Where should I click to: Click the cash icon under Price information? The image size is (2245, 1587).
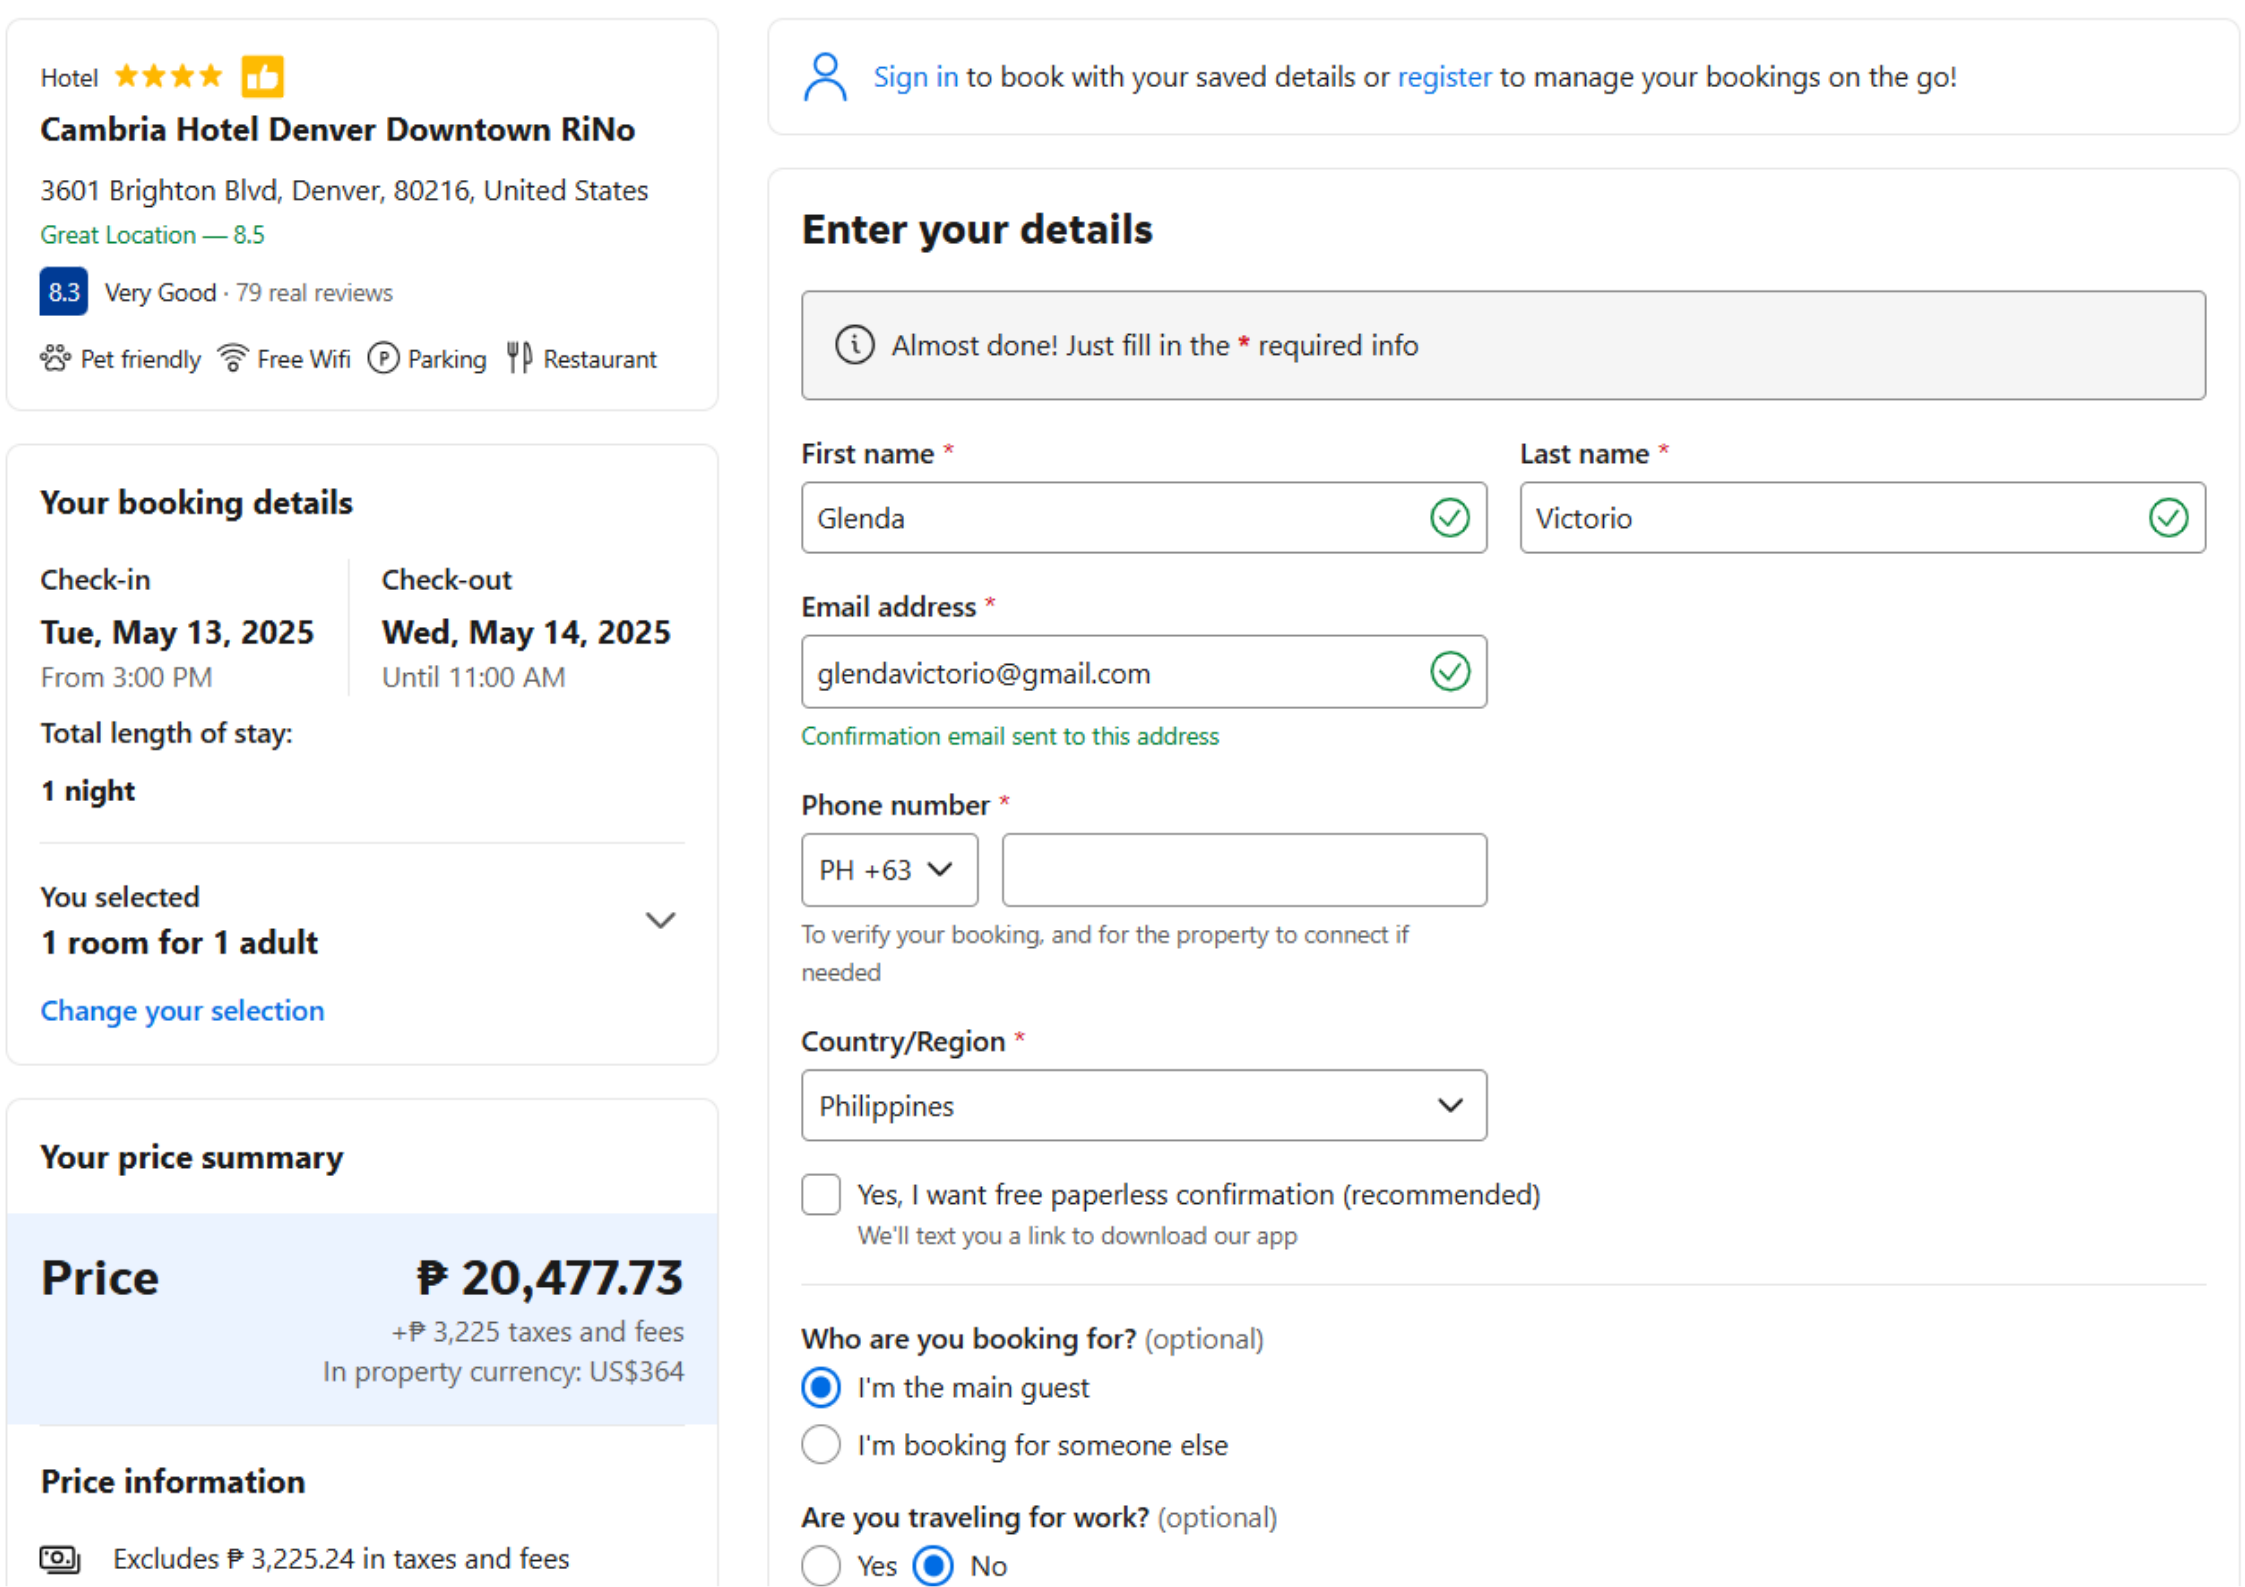(60, 1557)
